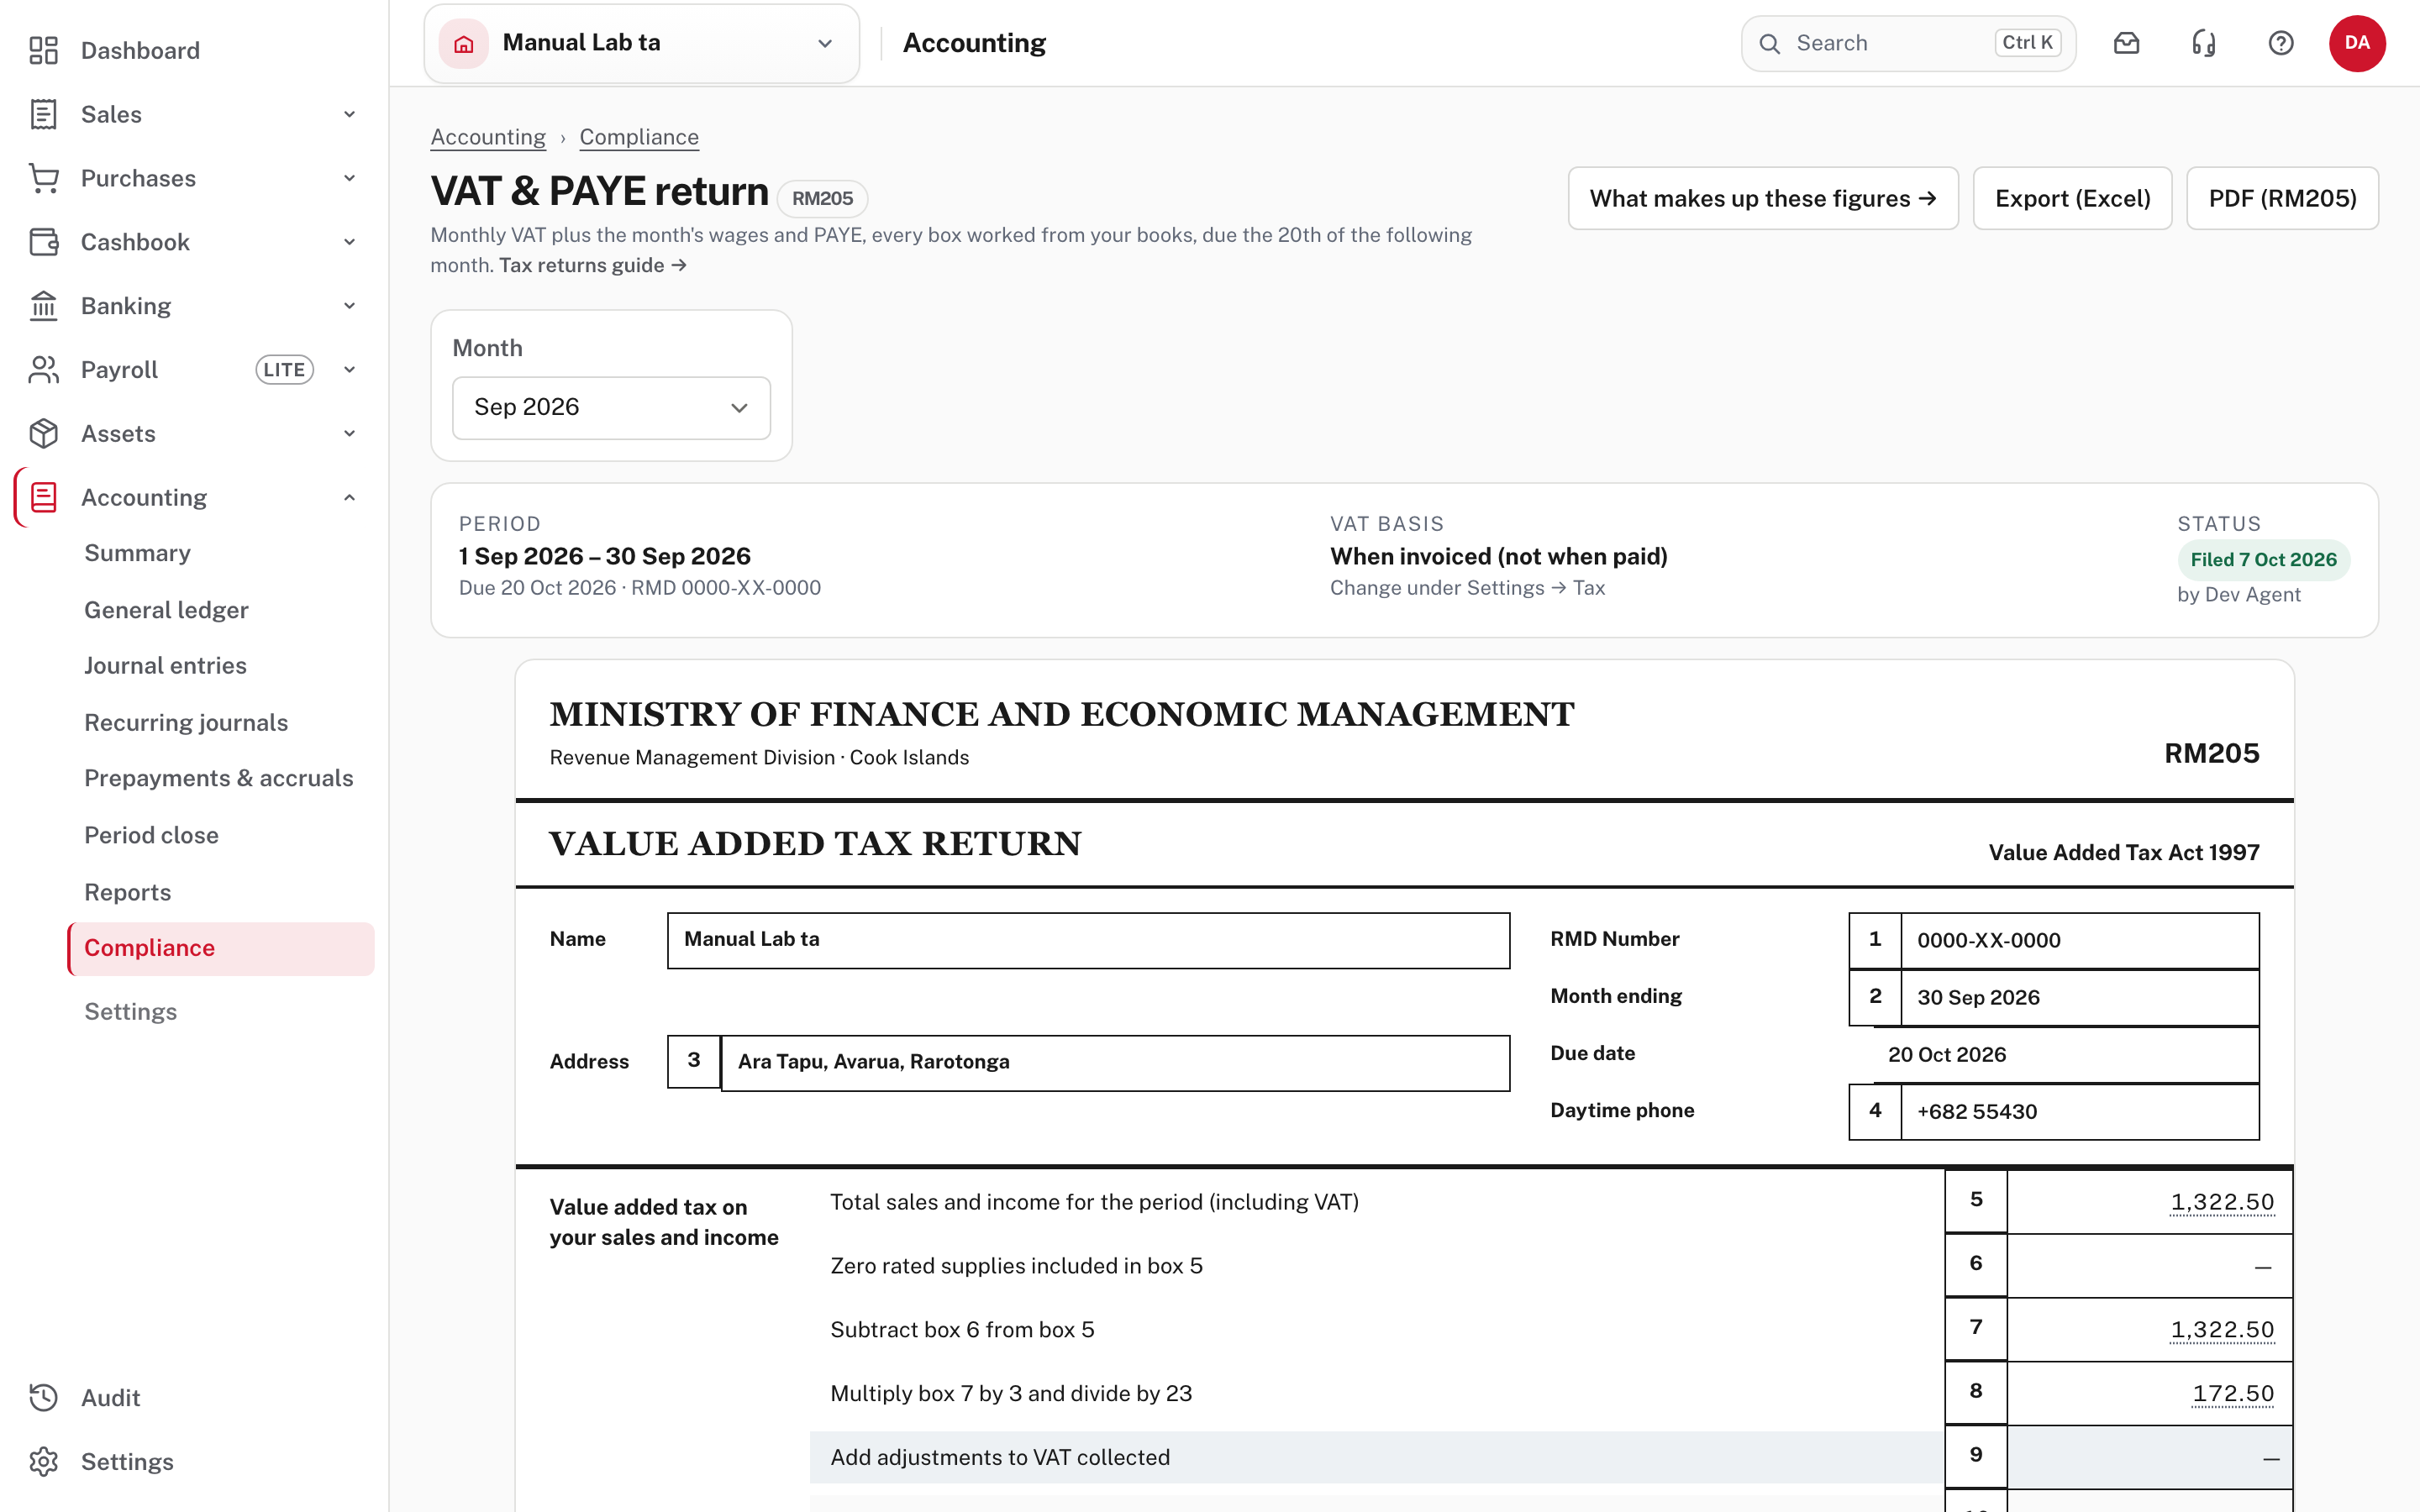
Task: Open Recurring journals
Action: point(186,722)
